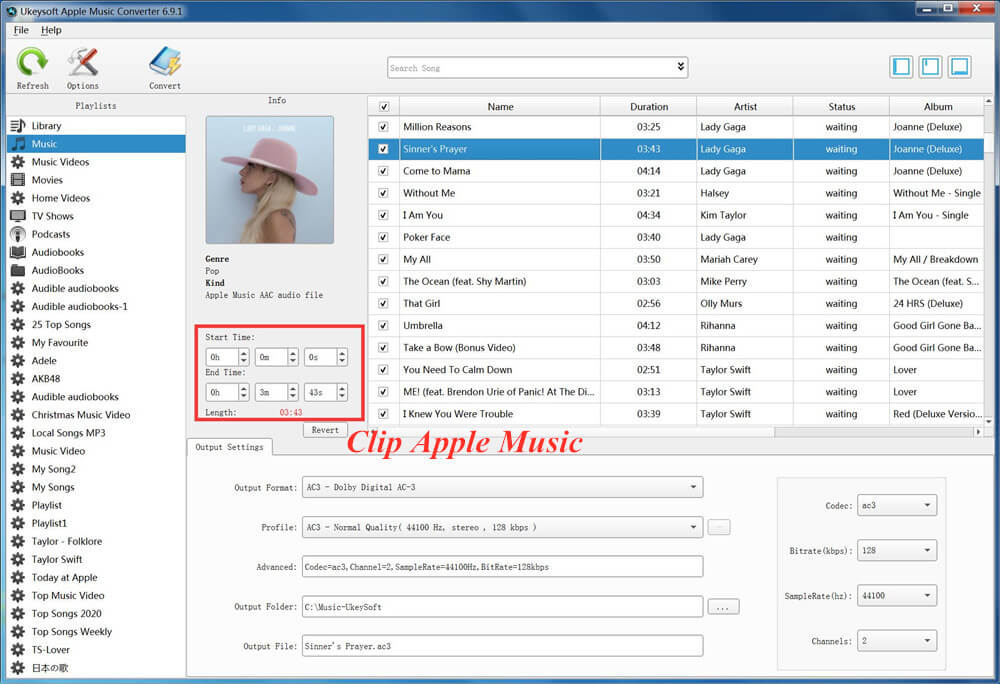
Task: Open the Taylor - Folklore playlist
Action: [67, 541]
